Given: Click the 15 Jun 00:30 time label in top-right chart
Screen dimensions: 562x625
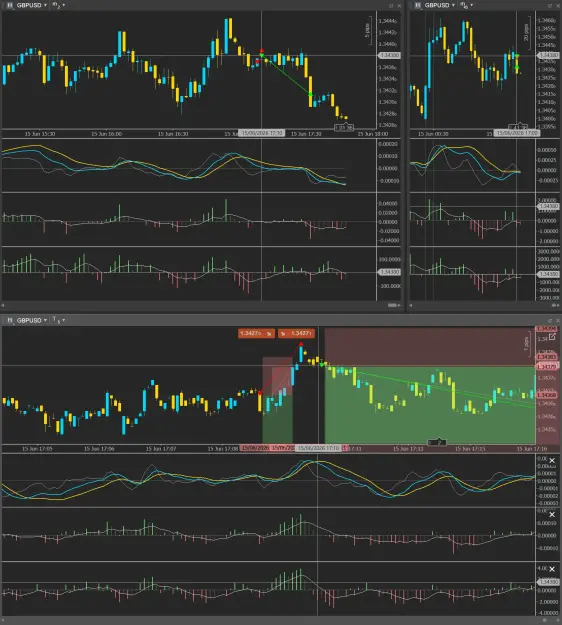Looking at the screenshot, I should click(x=433, y=134).
